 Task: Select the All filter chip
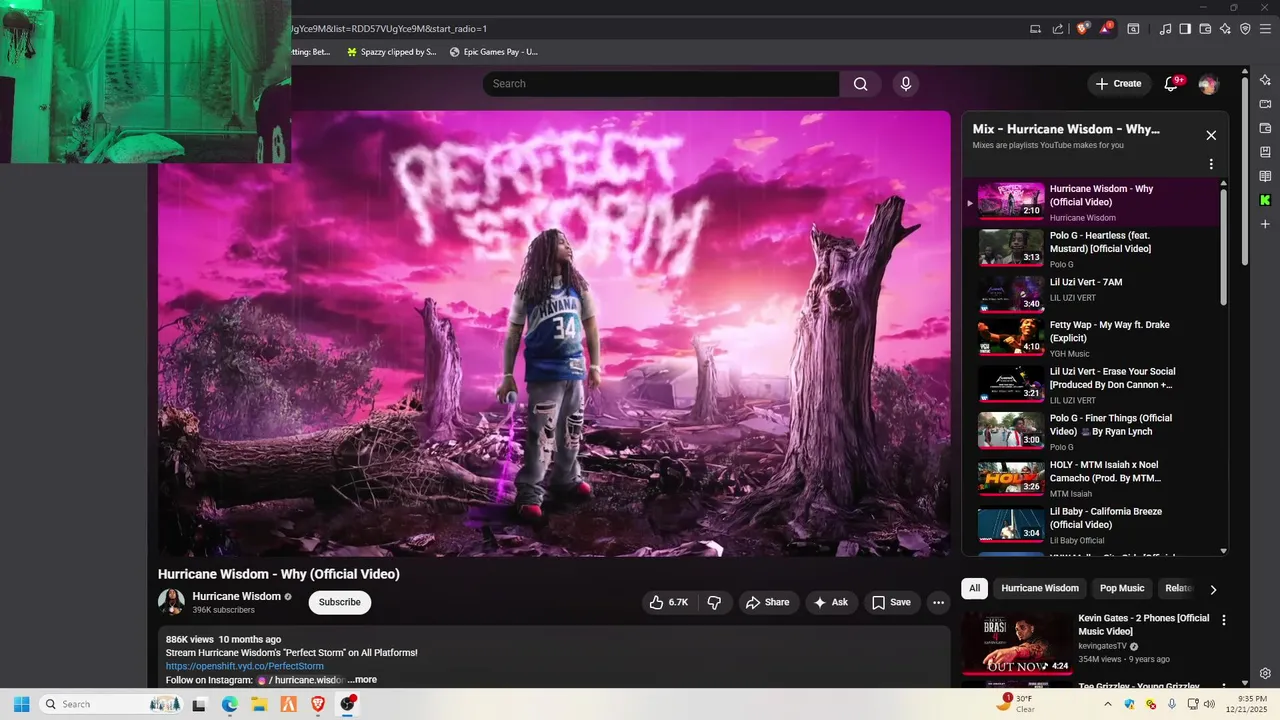[x=975, y=588]
